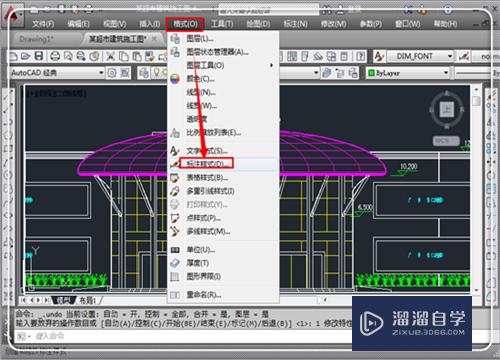The height and width of the screenshot is (360, 500).
Task: Open the 插入(I) menu
Action: (x=149, y=24)
